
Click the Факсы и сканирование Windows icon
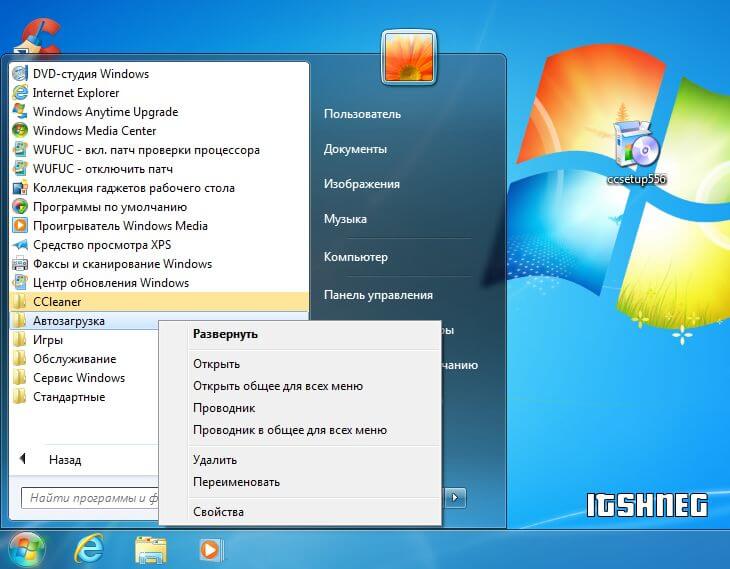pyautogui.click(x=20, y=264)
